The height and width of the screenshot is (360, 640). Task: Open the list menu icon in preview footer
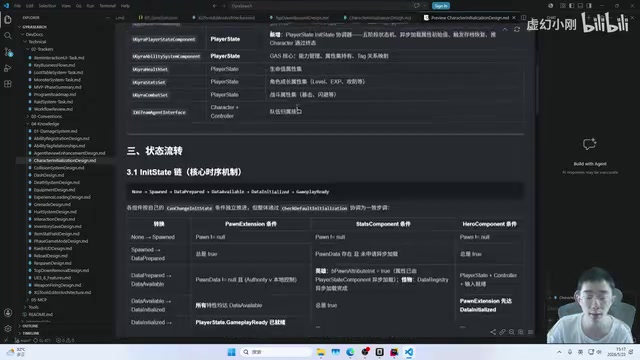pos(531,332)
